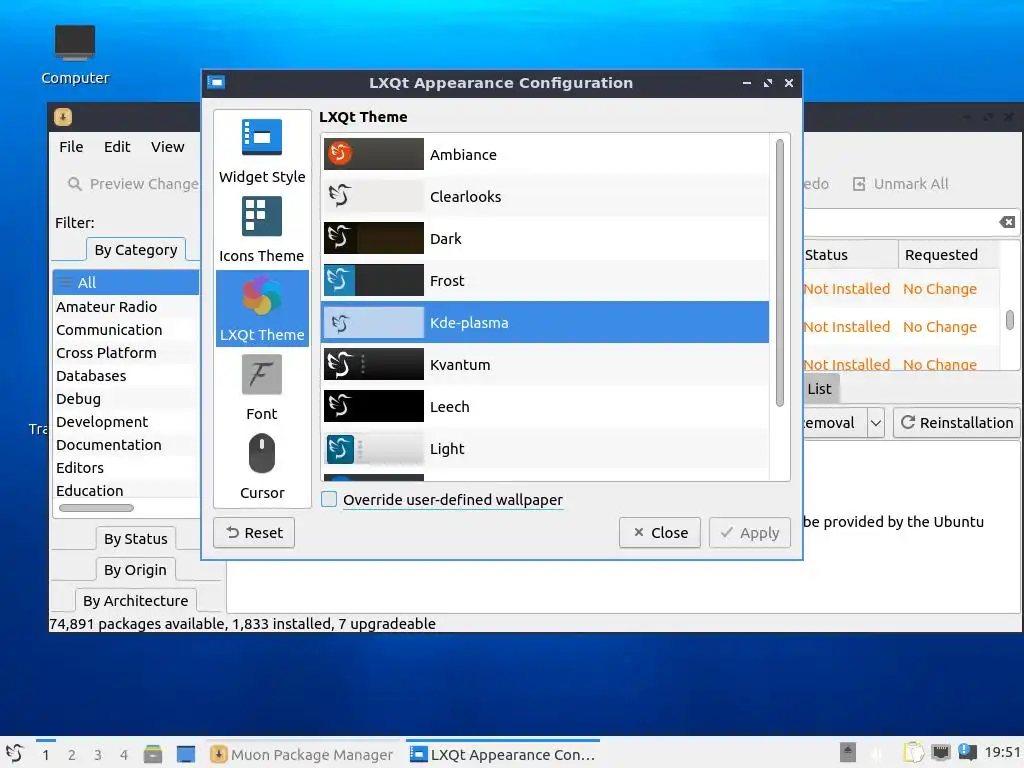Open the Cursor settings section
The image size is (1024, 768).
tap(262, 467)
